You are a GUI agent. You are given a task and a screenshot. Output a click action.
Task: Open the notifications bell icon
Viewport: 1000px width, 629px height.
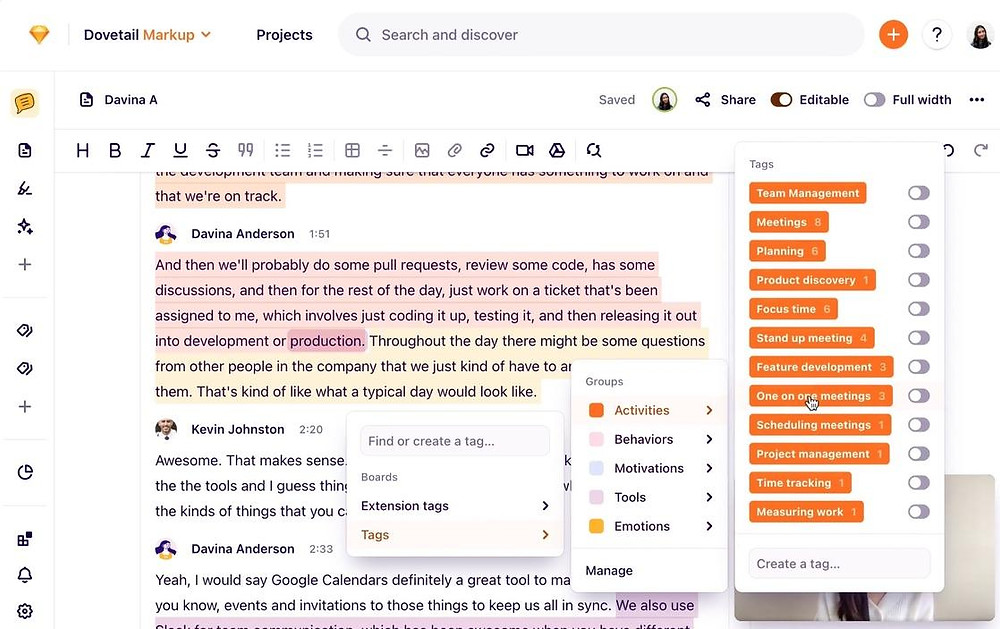(x=25, y=575)
